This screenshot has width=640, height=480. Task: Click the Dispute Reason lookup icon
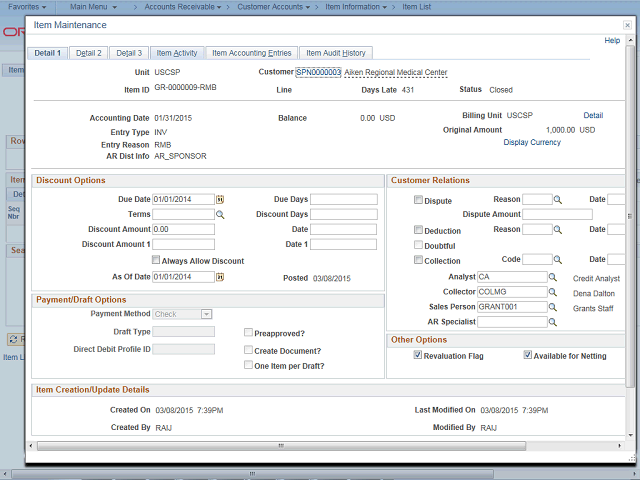[x=559, y=200]
